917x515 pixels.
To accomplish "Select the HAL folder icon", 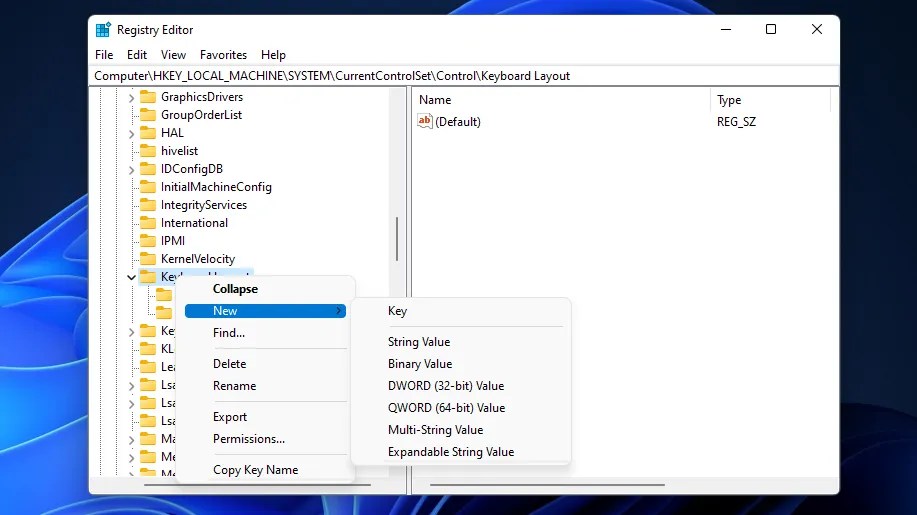I will (x=148, y=133).
